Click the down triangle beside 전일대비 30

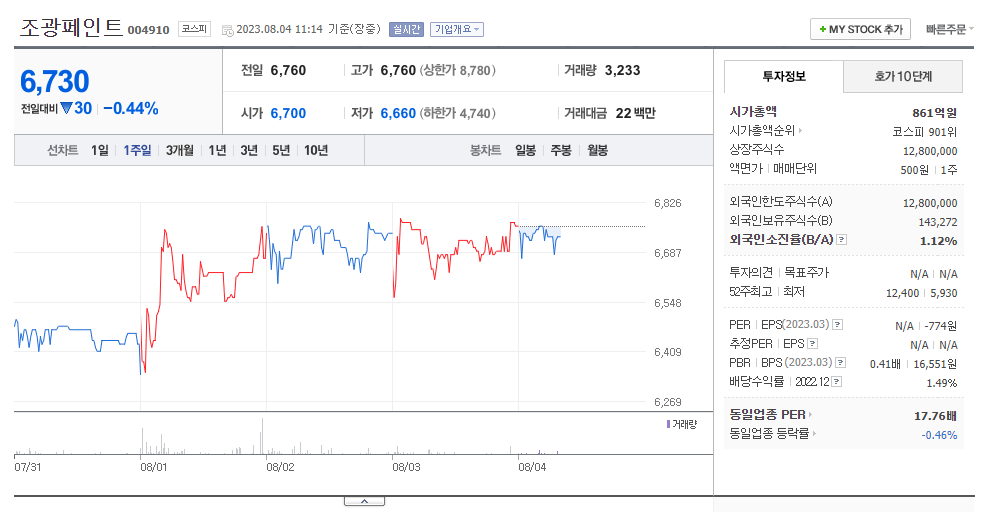(66, 108)
